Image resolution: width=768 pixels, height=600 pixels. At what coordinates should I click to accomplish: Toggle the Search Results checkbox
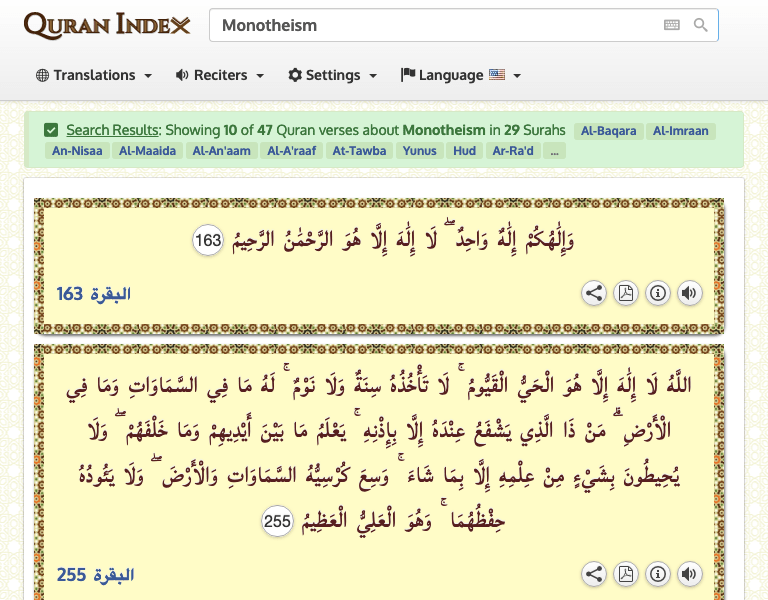point(51,130)
